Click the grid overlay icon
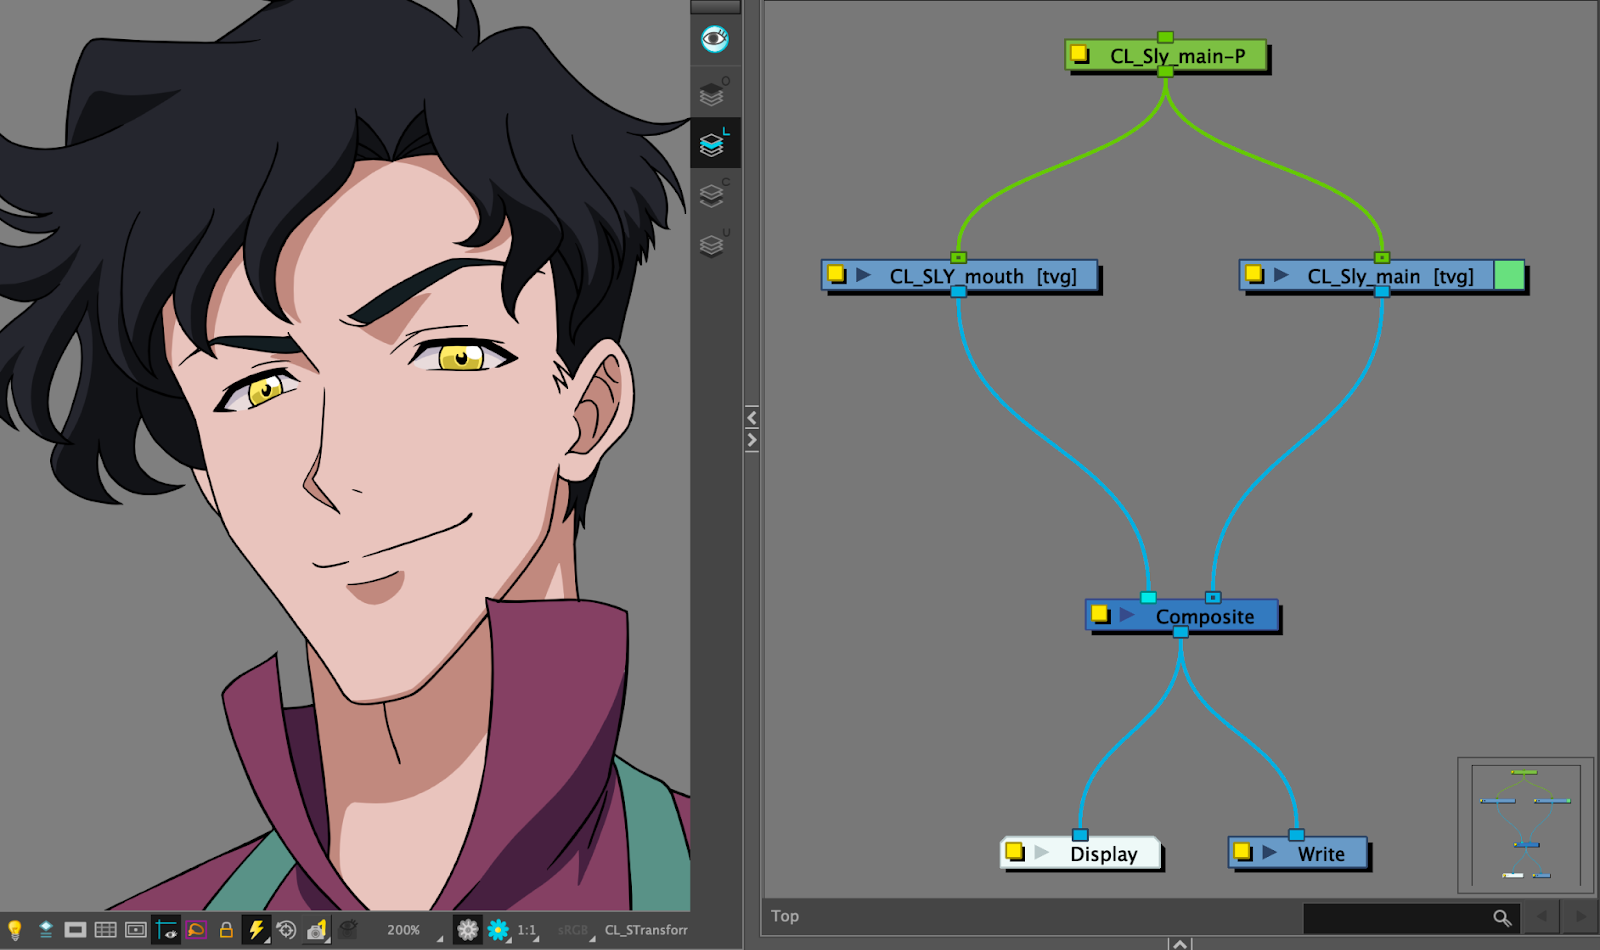This screenshot has width=1600, height=950. click(105, 930)
